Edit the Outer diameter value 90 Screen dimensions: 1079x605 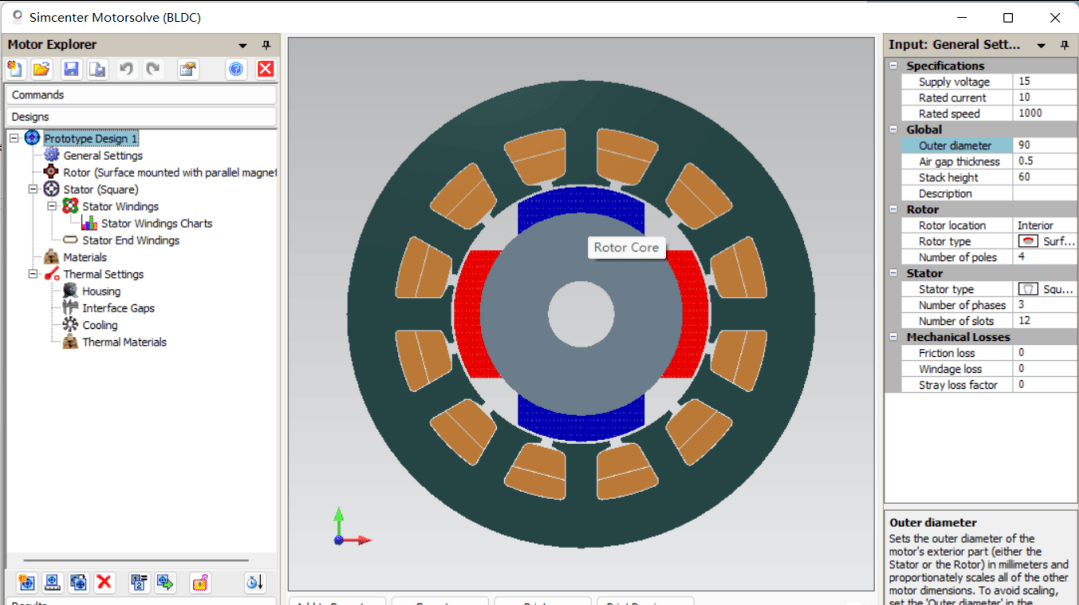coord(1045,145)
